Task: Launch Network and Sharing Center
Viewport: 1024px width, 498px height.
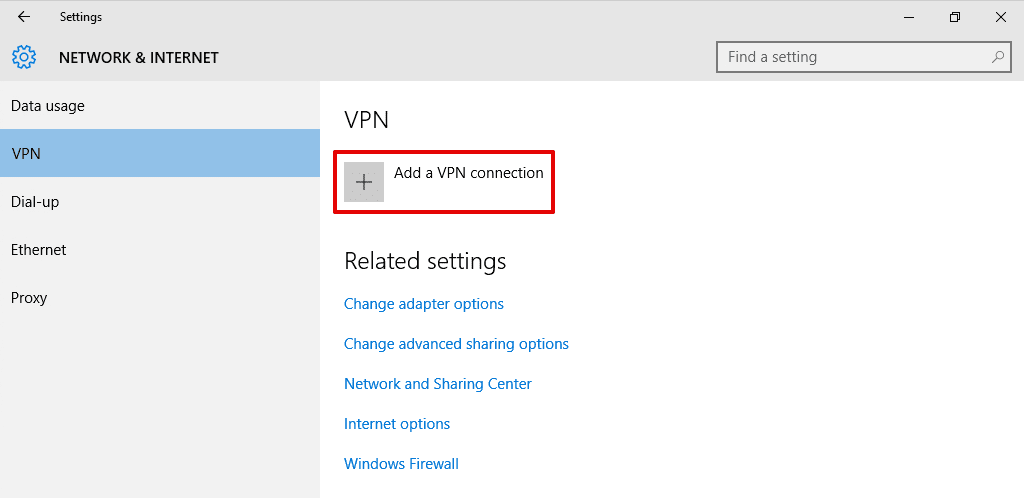Action: click(x=437, y=384)
